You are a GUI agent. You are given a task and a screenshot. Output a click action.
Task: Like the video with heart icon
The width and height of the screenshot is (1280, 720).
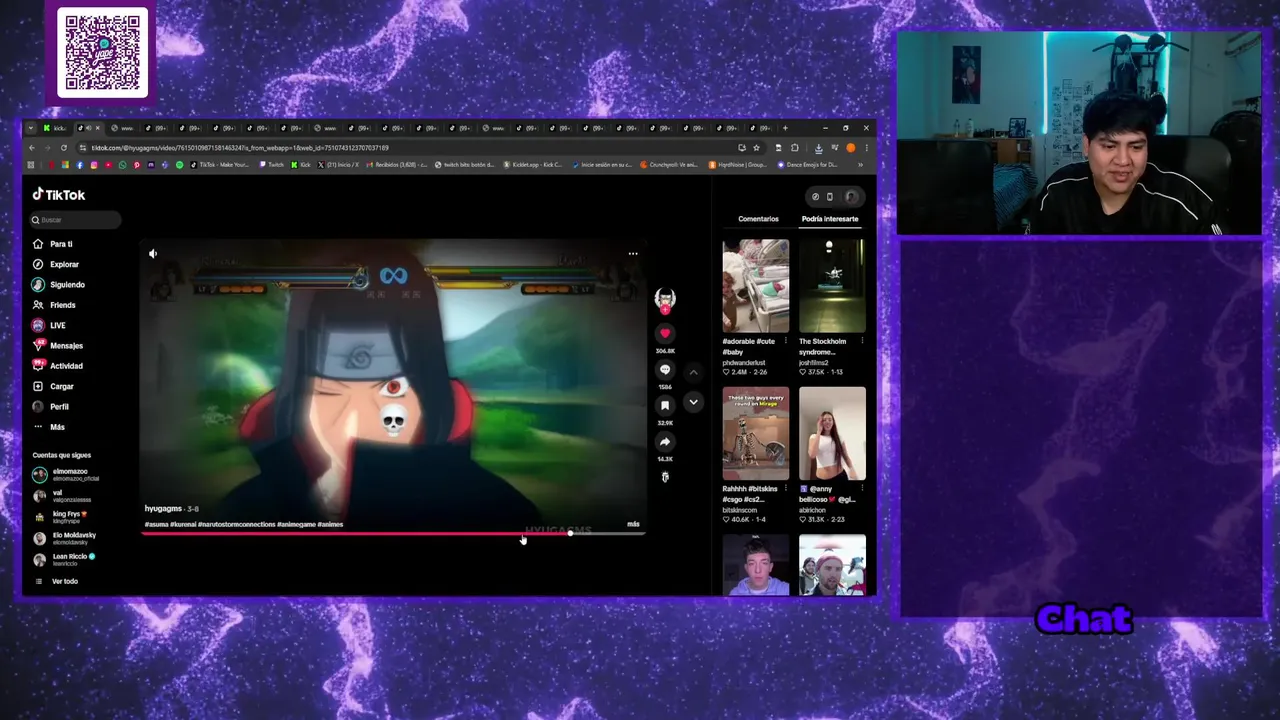point(665,334)
